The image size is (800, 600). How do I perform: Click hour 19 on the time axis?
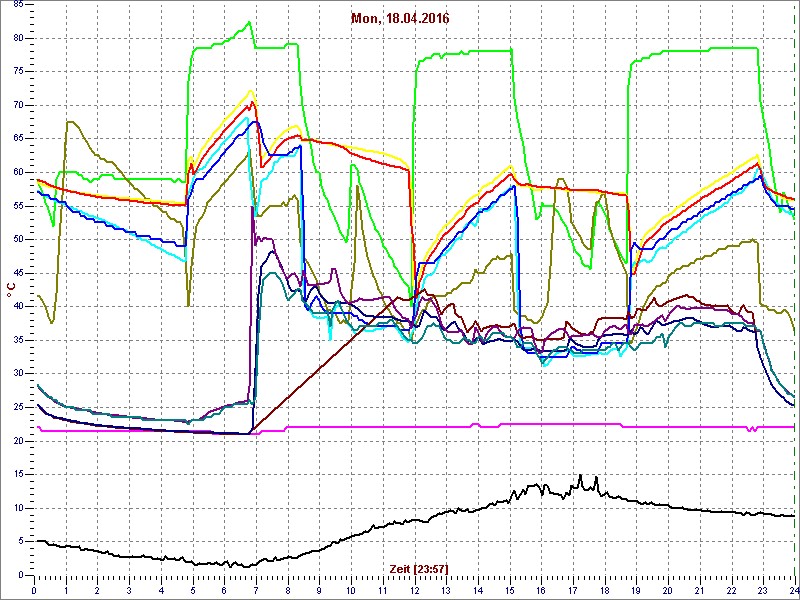point(637,591)
